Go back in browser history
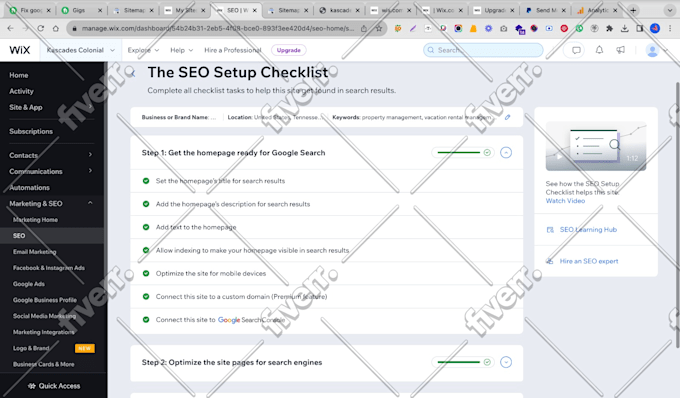This screenshot has width=680, height=398. (x=10, y=28)
